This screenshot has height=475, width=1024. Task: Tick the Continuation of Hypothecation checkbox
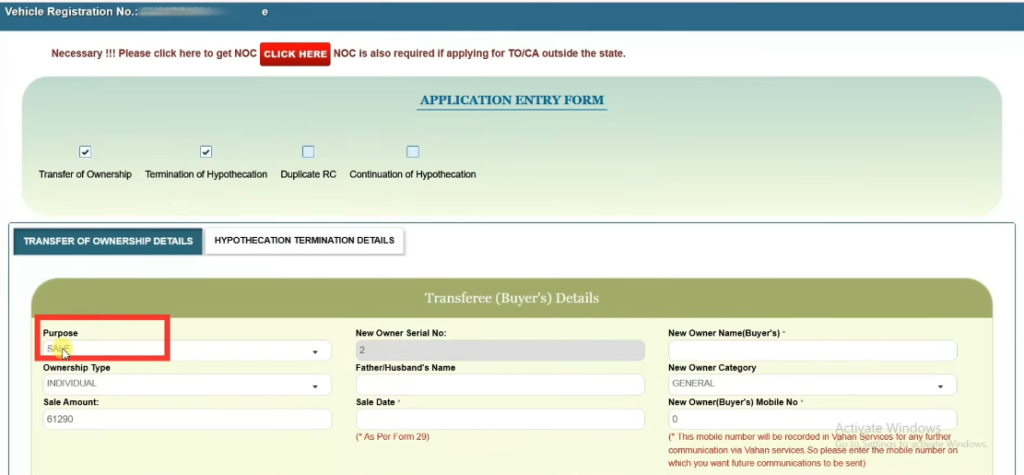tap(412, 152)
